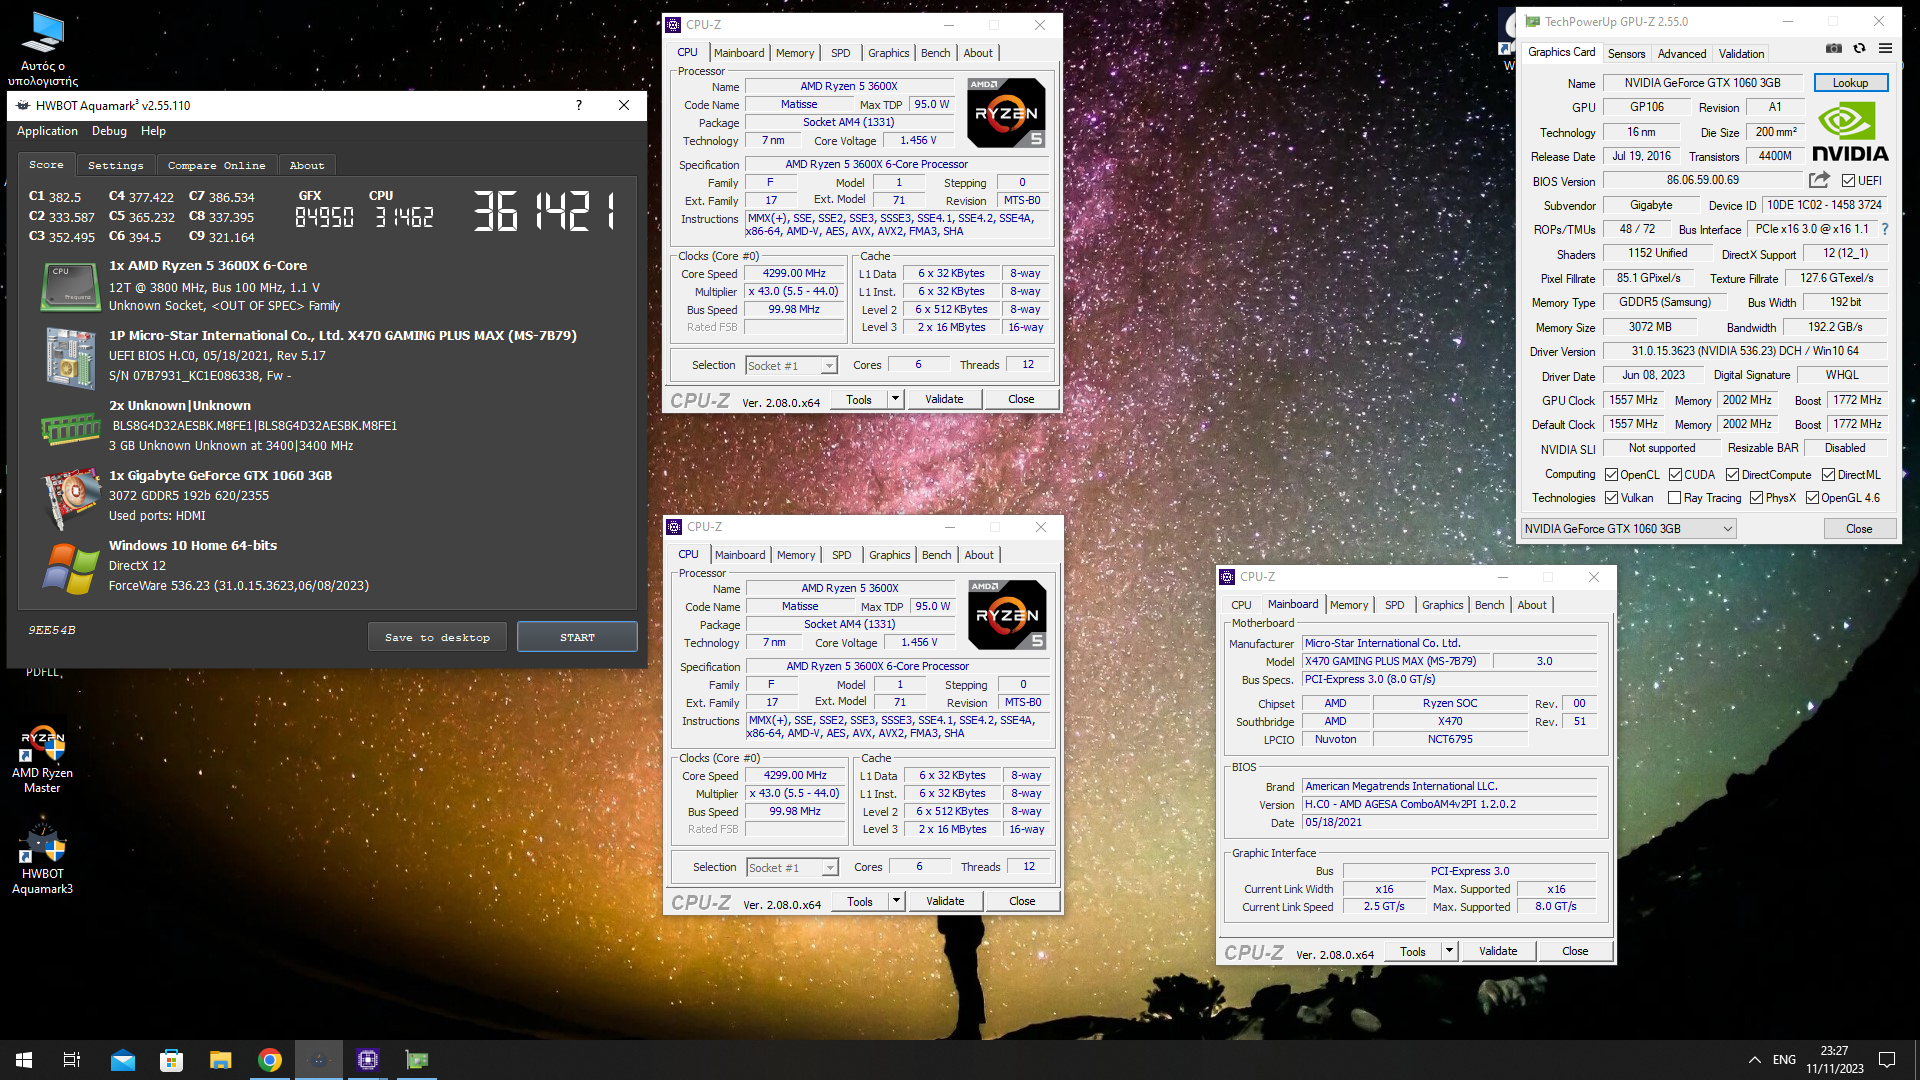Click Ryzen logo in lower CPU-Z window
The image size is (1920, 1080).
(x=1008, y=615)
